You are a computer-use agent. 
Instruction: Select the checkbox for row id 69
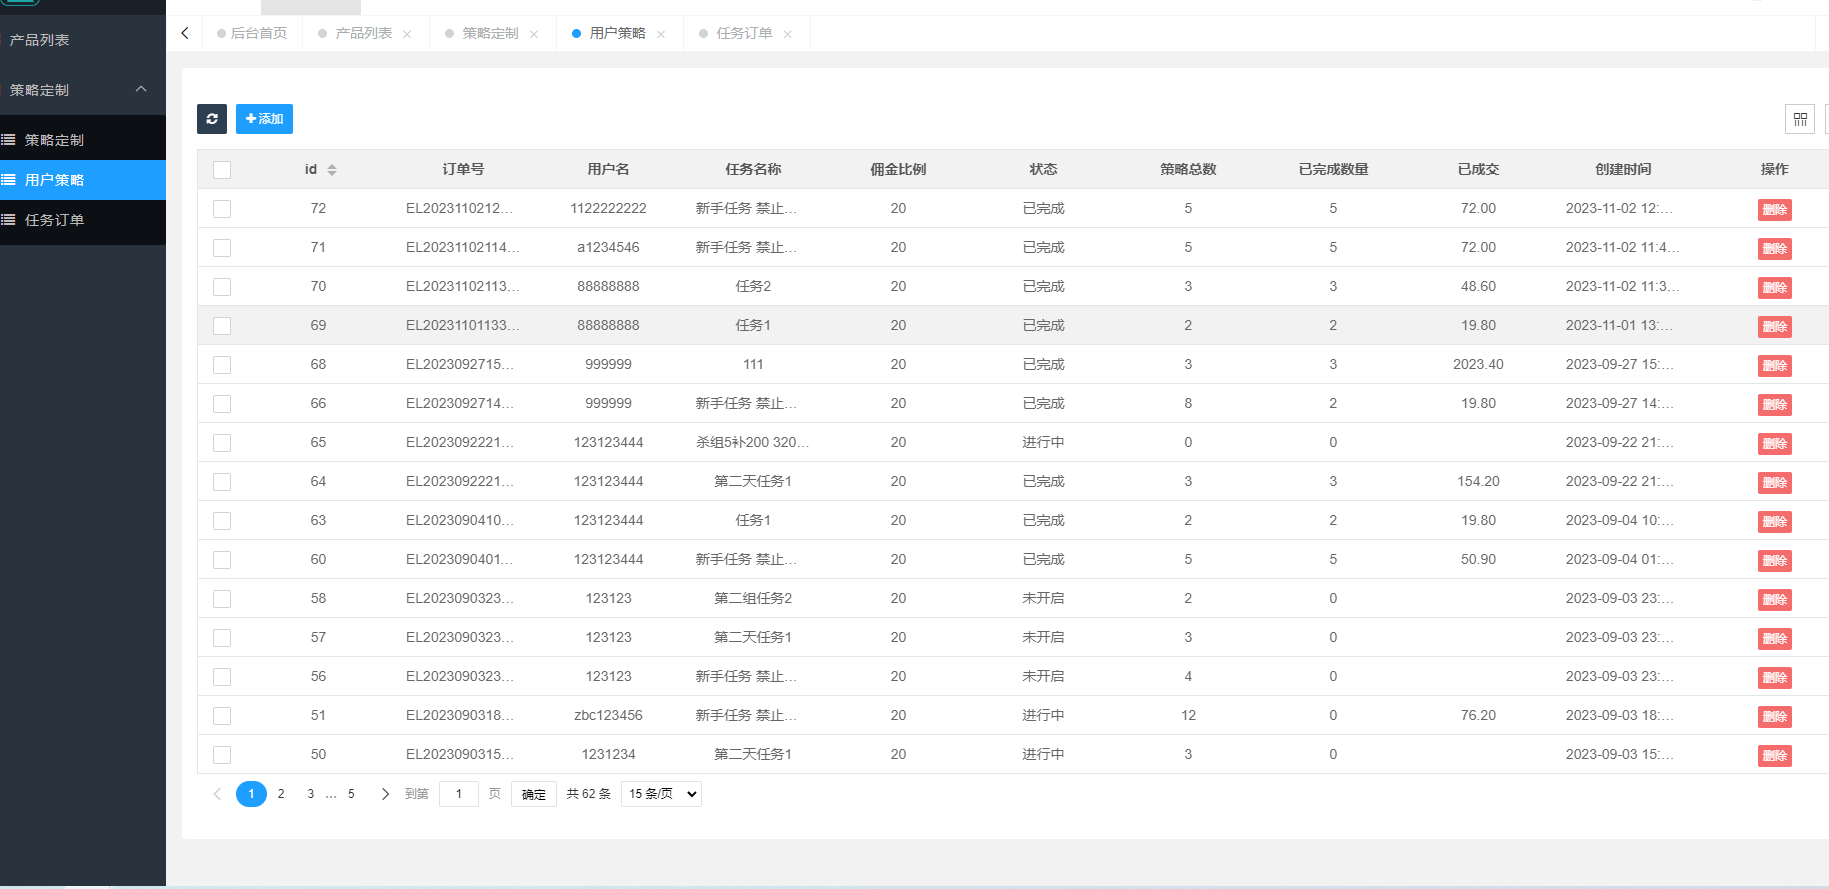coord(222,326)
